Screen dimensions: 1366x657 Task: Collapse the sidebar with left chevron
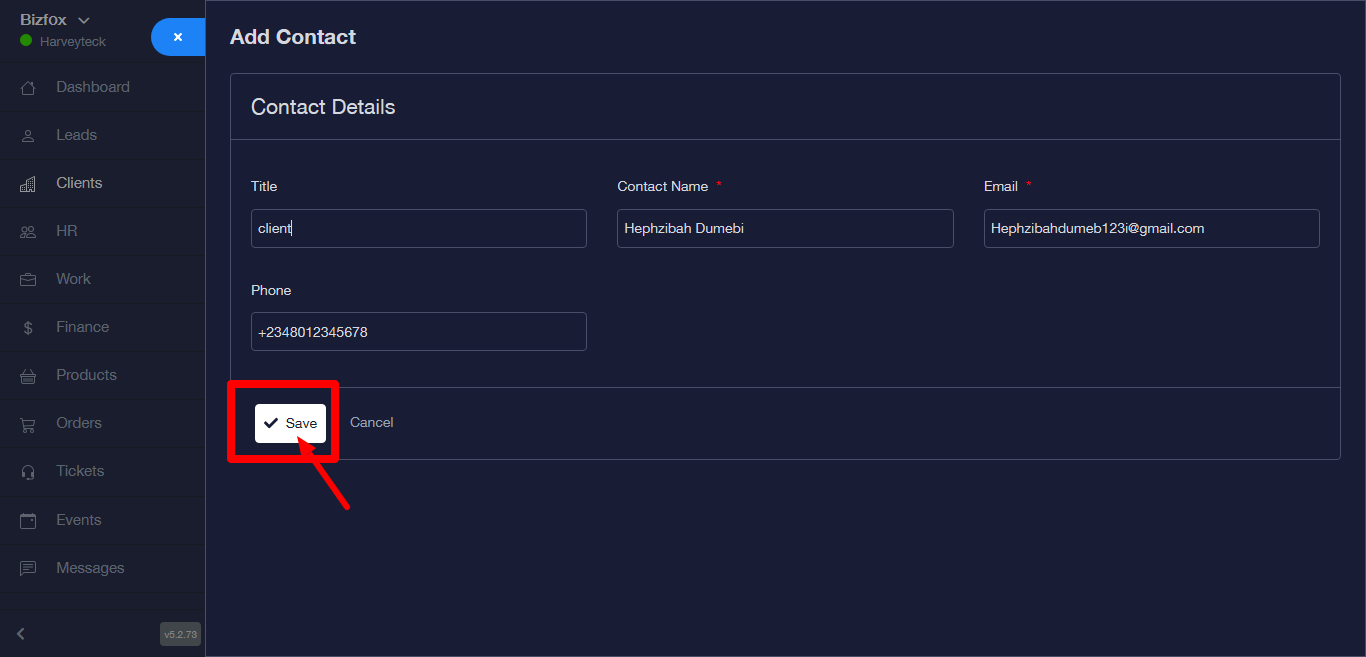[x=21, y=633]
